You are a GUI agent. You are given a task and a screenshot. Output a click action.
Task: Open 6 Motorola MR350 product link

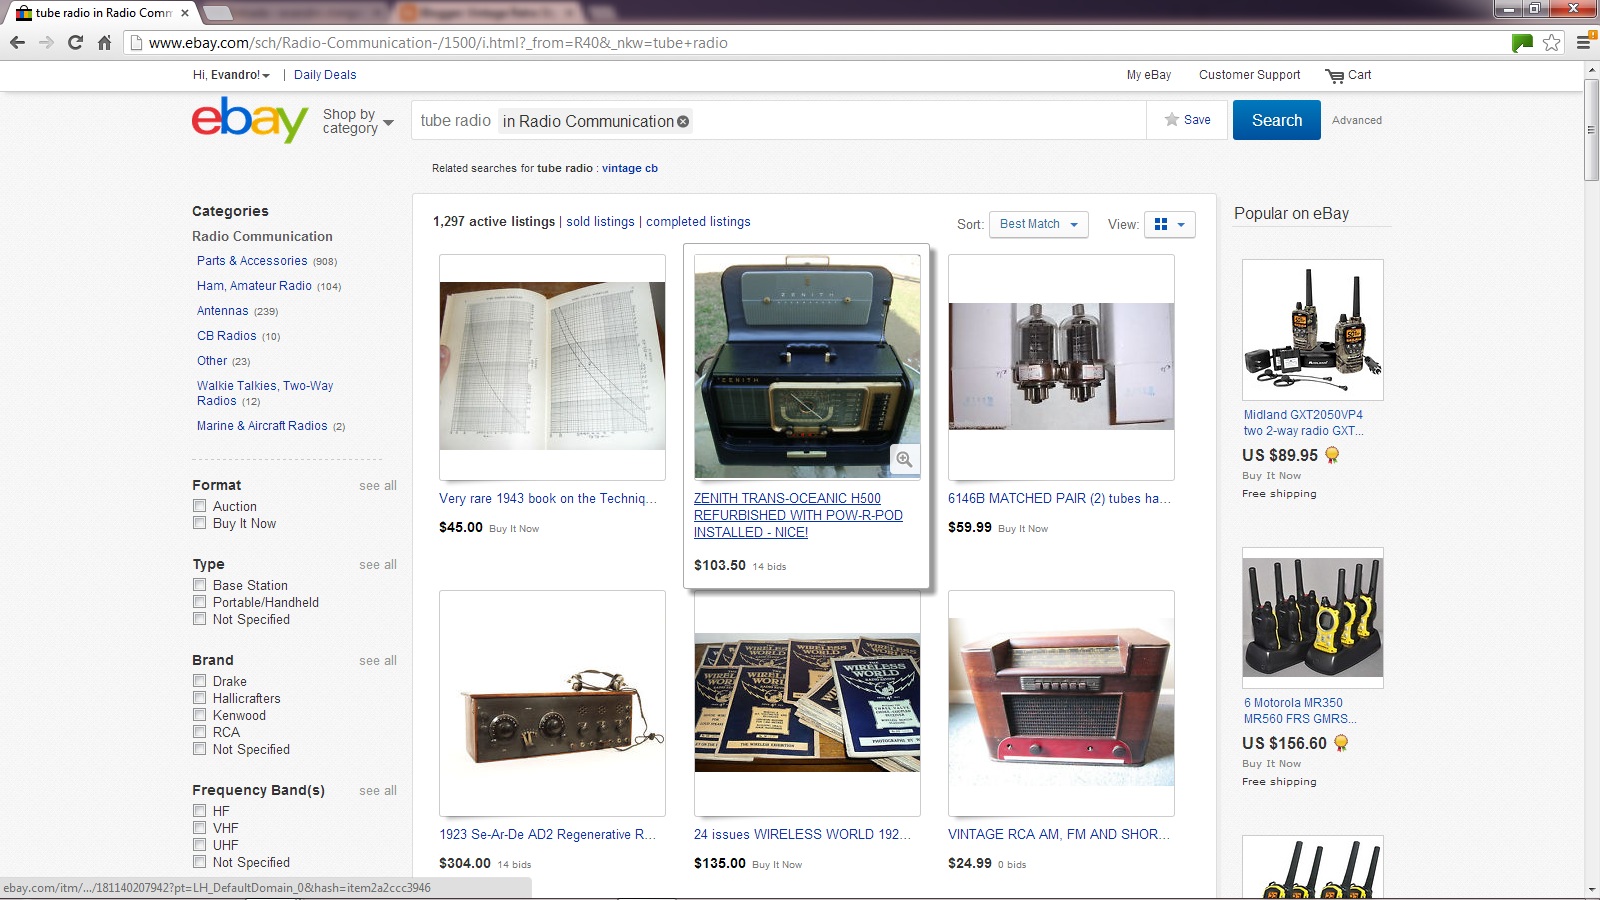pyautogui.click(x=1300, y=711)
